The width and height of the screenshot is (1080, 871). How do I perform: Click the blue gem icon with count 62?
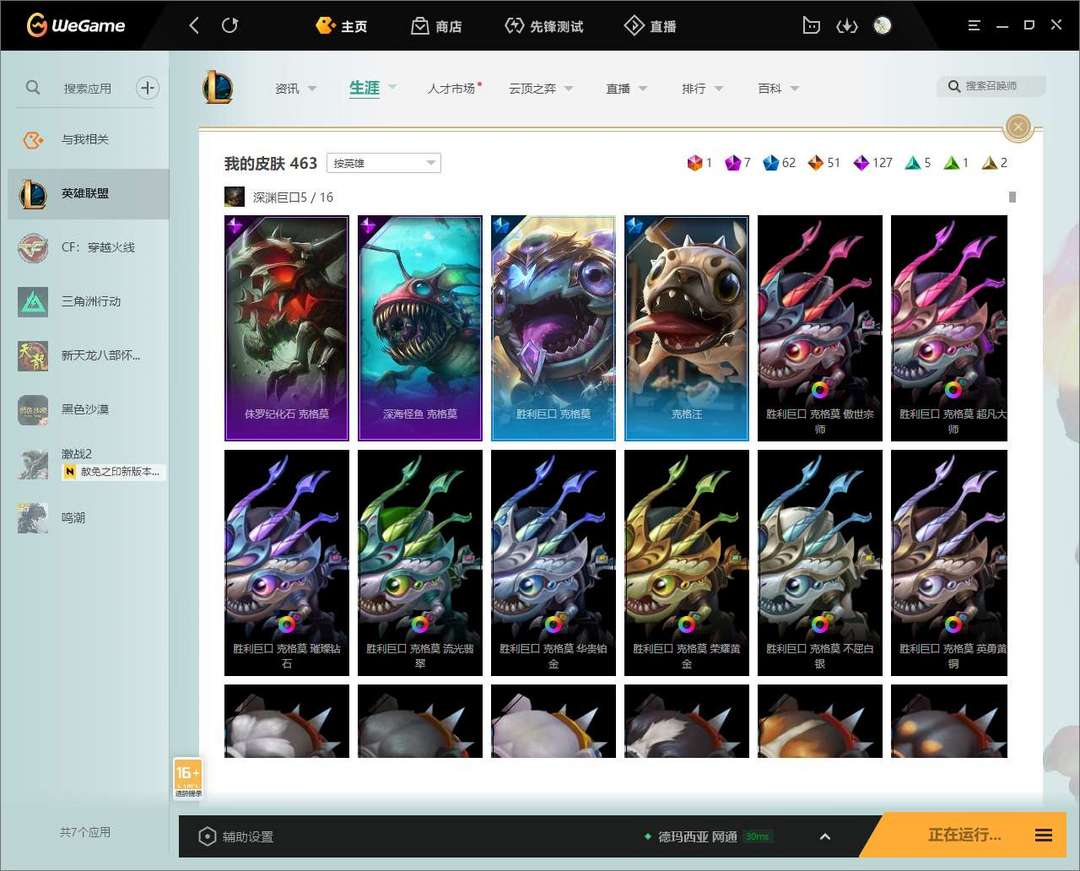coord(770,163)
